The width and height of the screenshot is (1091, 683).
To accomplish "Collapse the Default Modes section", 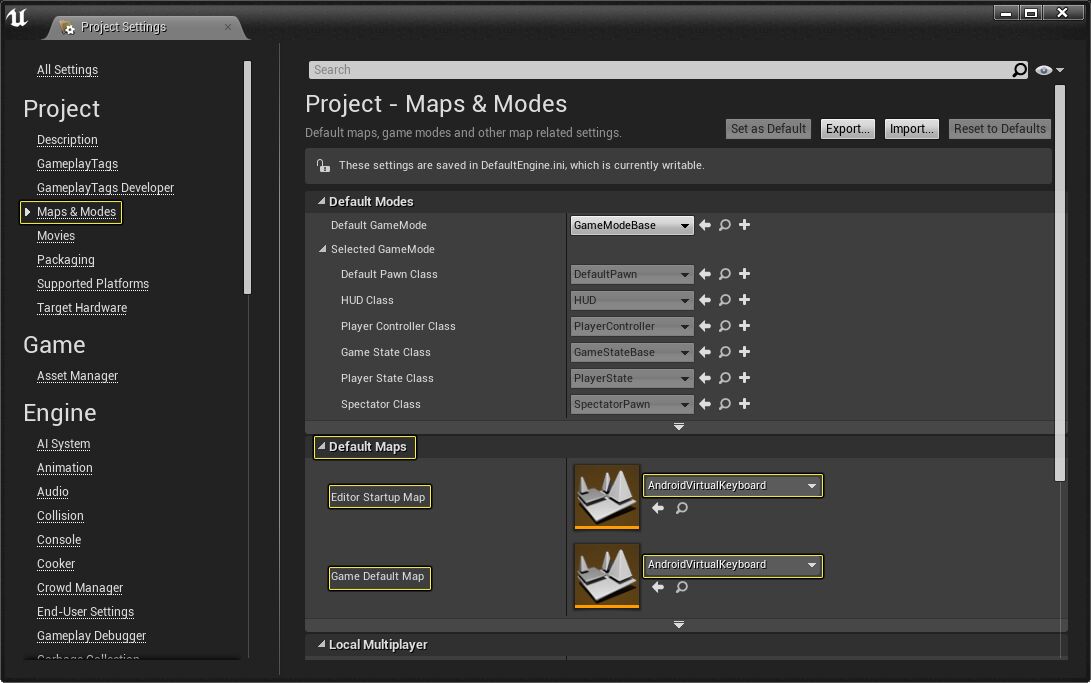I will coord(322,202).
